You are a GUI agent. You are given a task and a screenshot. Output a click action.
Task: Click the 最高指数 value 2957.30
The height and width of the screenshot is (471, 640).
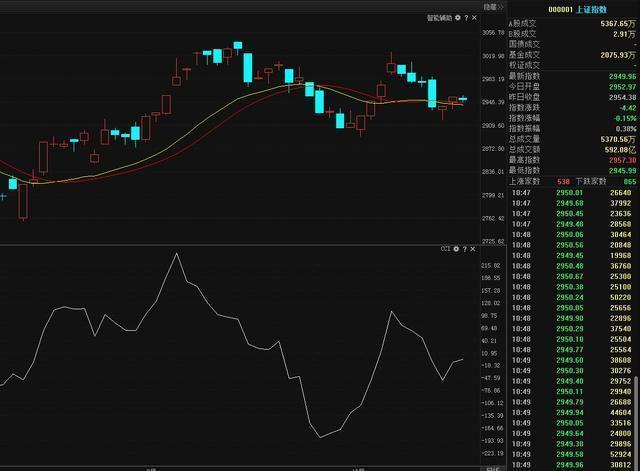(619, 161)
